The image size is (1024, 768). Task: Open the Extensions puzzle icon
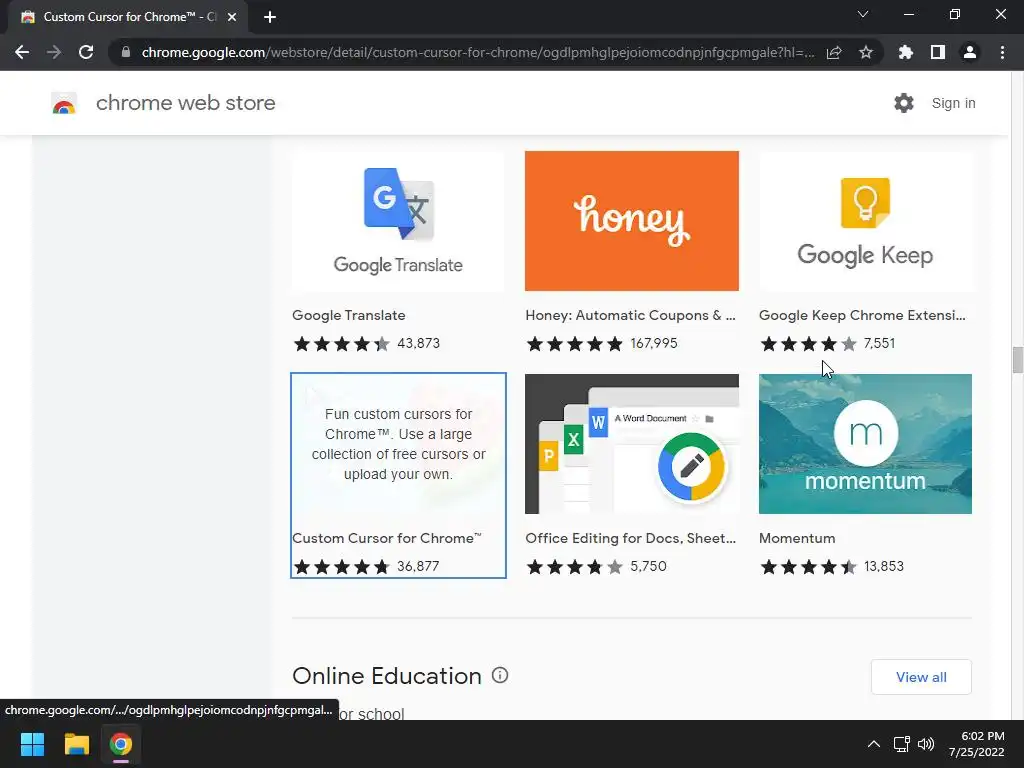[906, 52]
